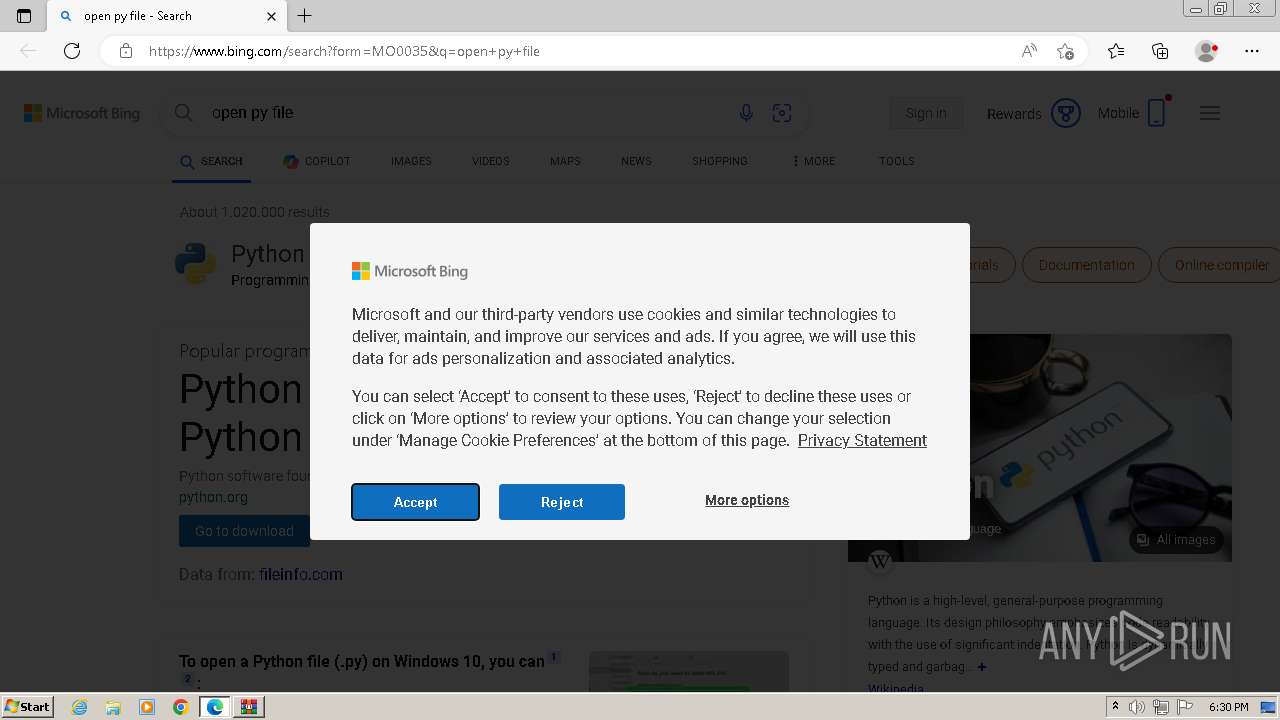This screenshot has height=720, width=1280.
Task: Launch Internet Explorer from taskbar
Action: (79, 707)
